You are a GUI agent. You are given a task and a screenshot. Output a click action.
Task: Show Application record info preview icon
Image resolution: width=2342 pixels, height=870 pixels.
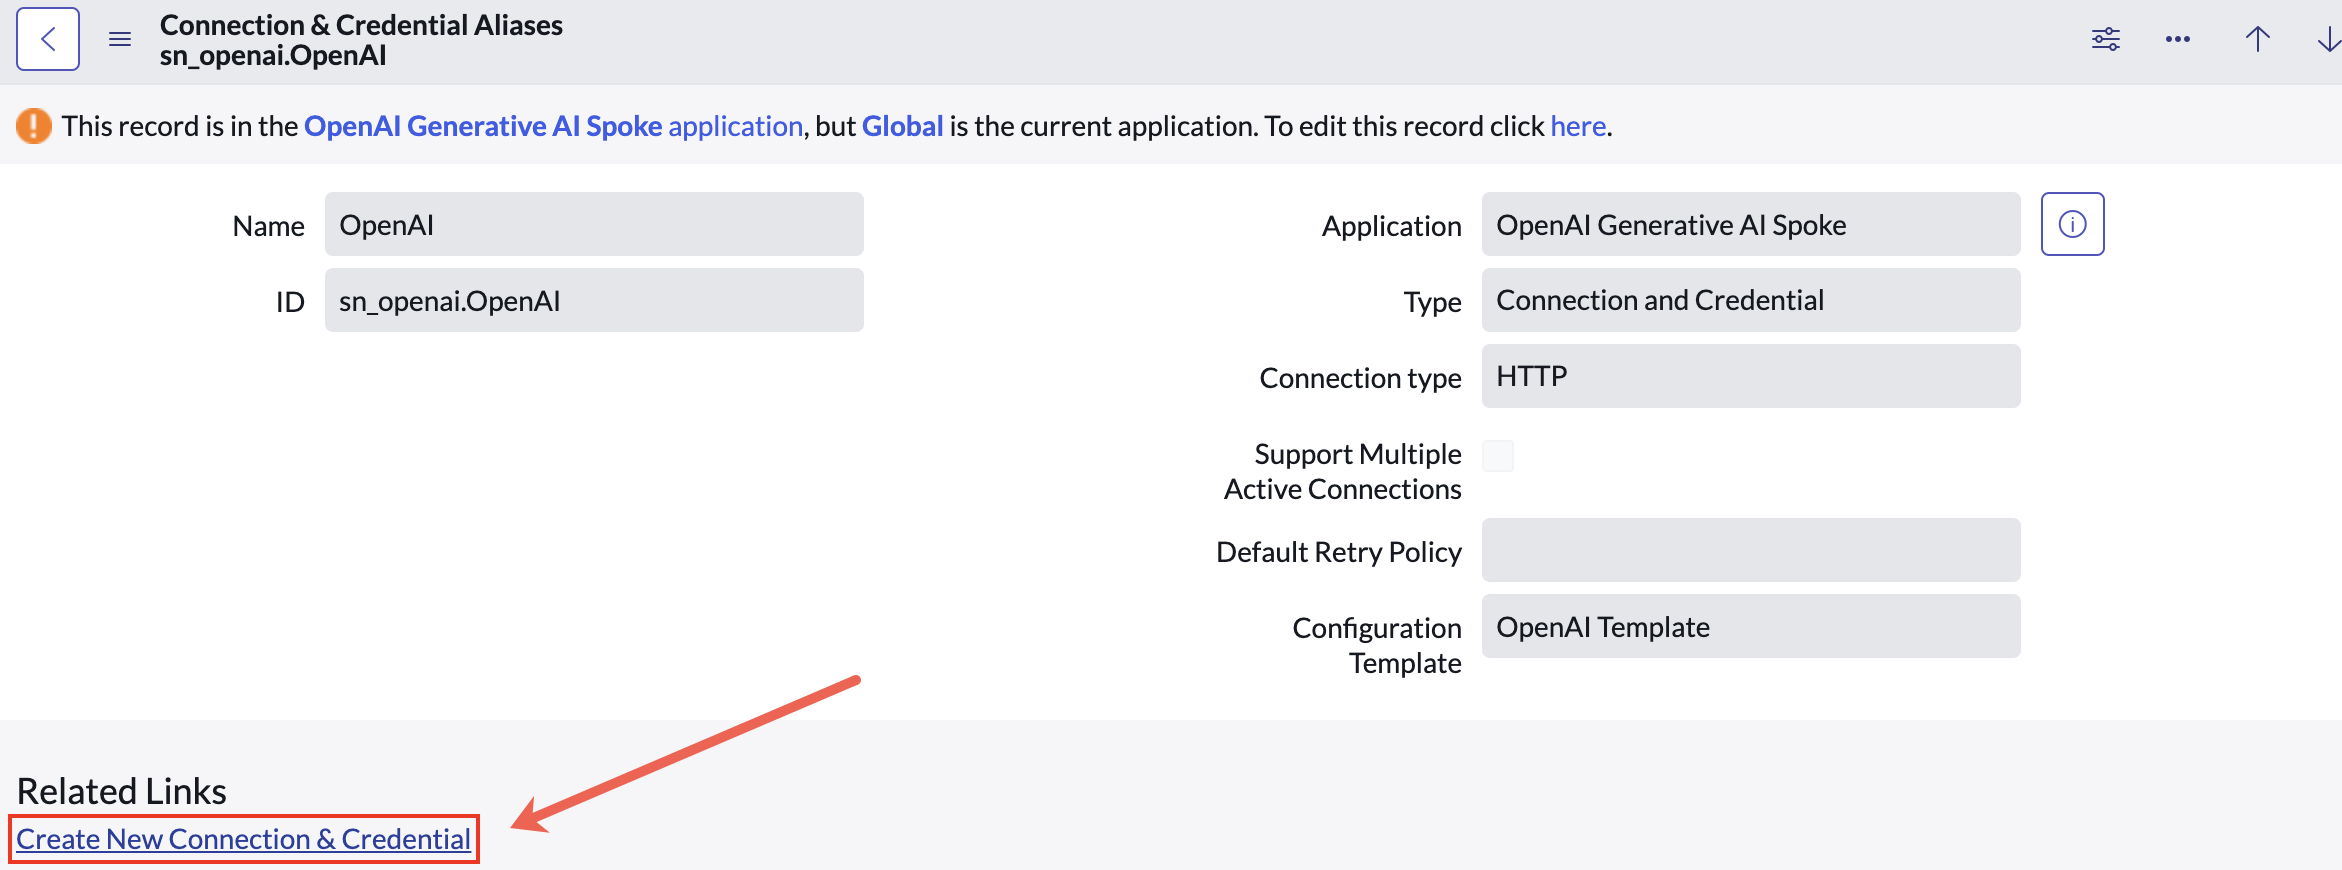(2073, 224)
